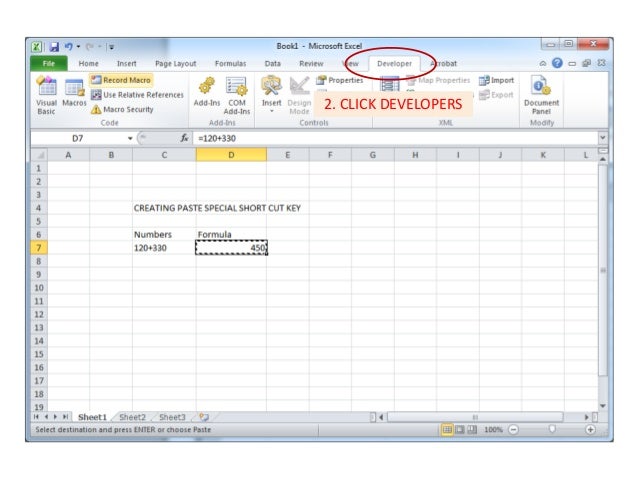Select the 'Numbers' cell
This screenshot has height=479, width=638.
(164, 234)
